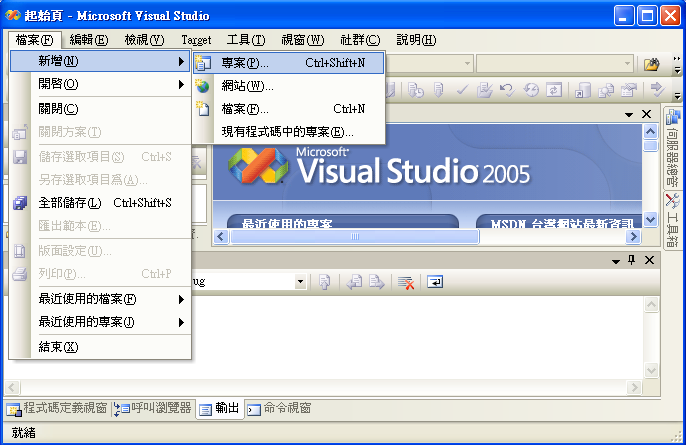Open the 社群(C) menu

click(x=360, y=40)
